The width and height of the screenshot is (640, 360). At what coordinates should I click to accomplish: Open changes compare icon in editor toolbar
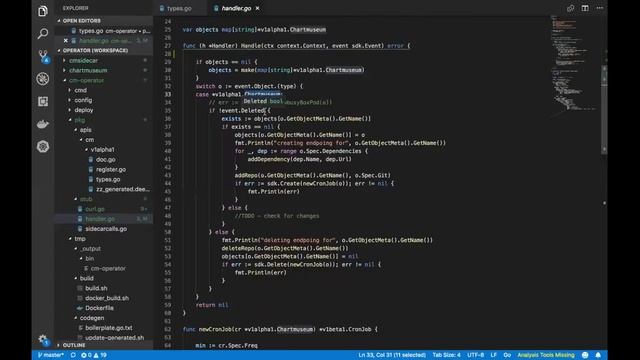[x=570, y=8]
